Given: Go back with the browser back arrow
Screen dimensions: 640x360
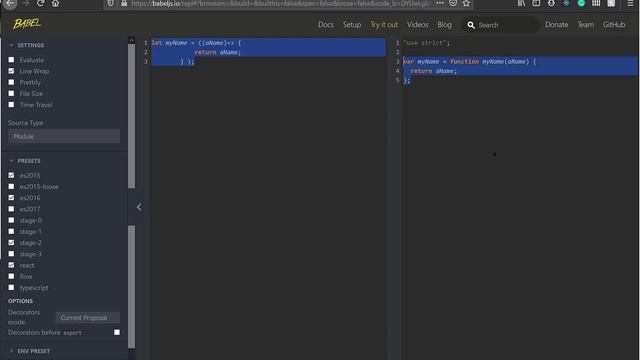Looking at the screenshot, I should pos(10,3).
